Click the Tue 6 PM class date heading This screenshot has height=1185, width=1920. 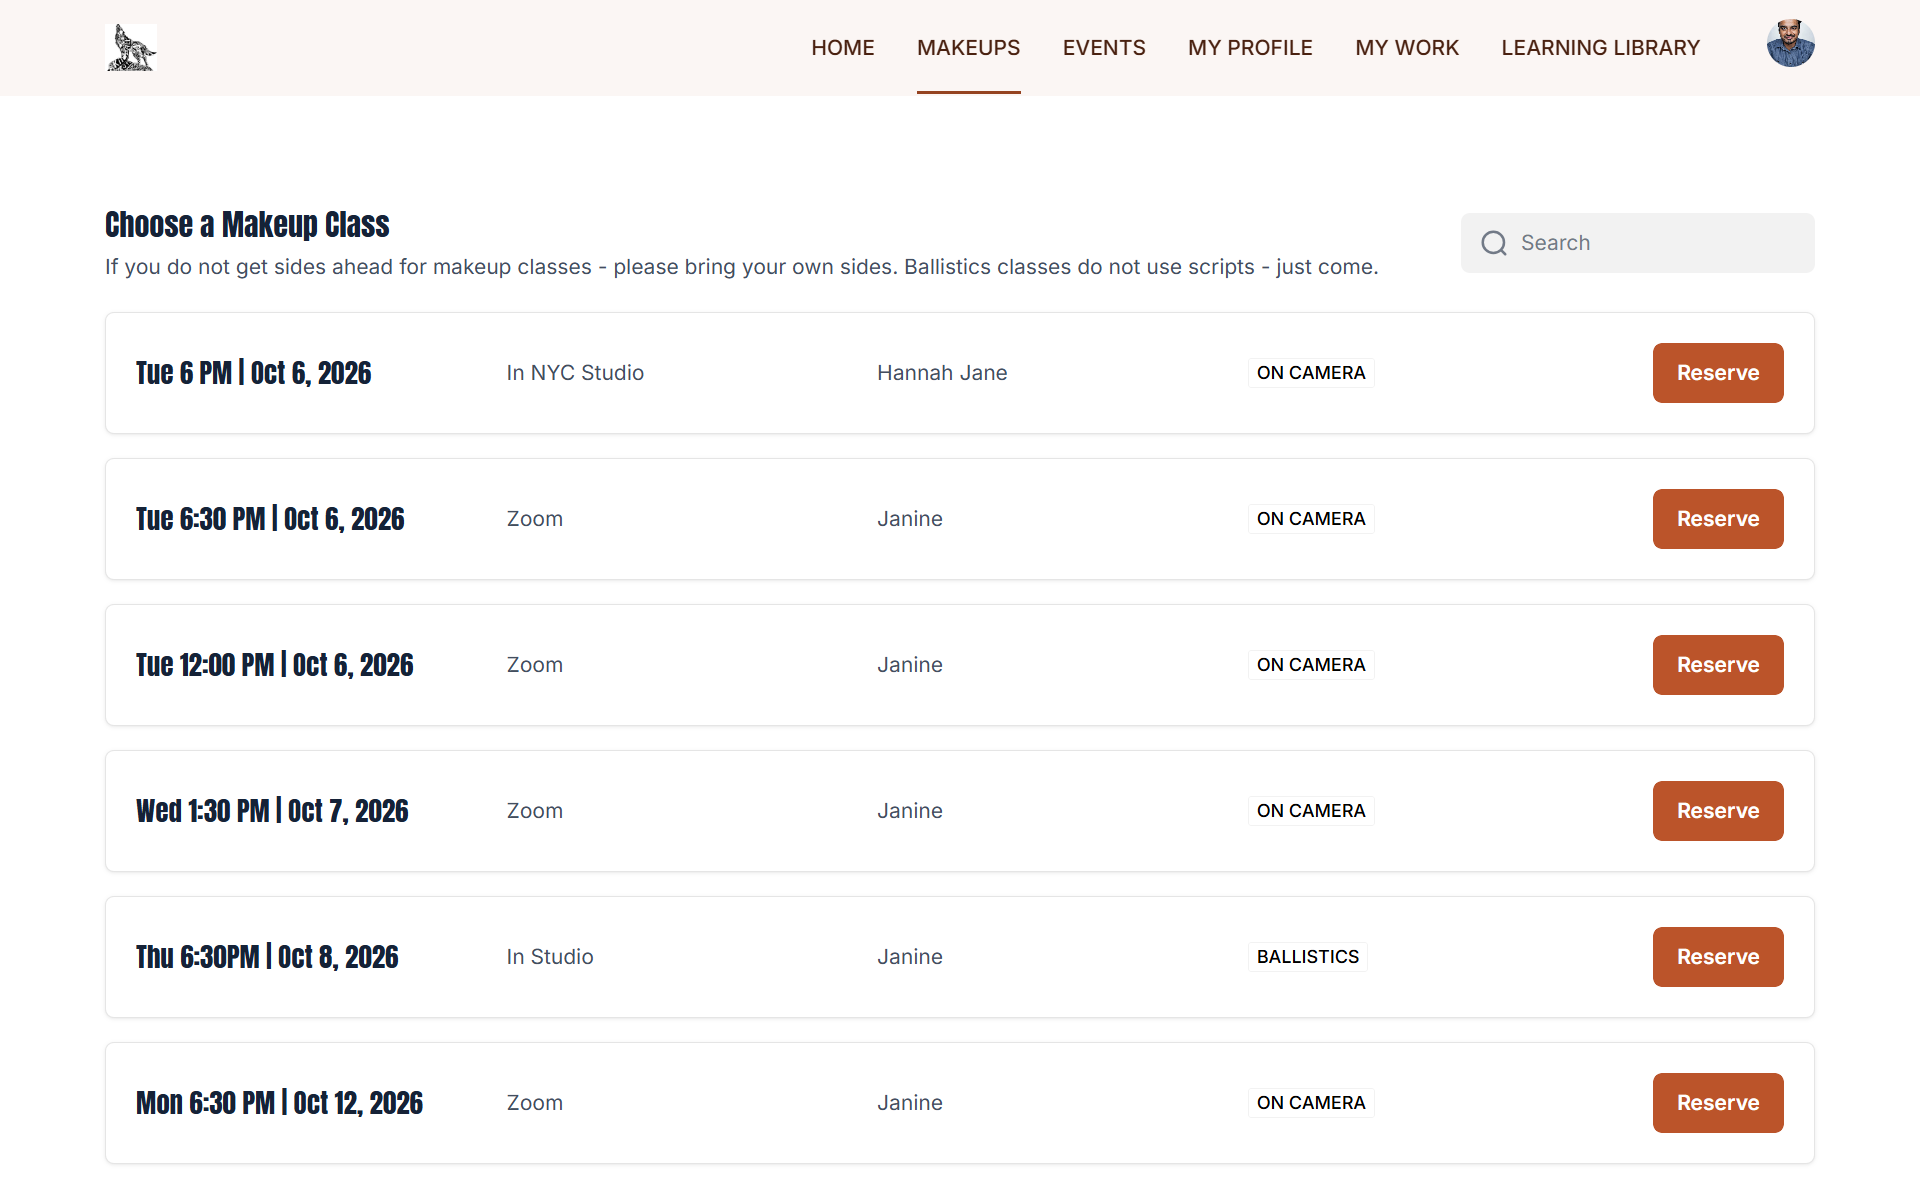pyautogui.click(x=254, y=373)
